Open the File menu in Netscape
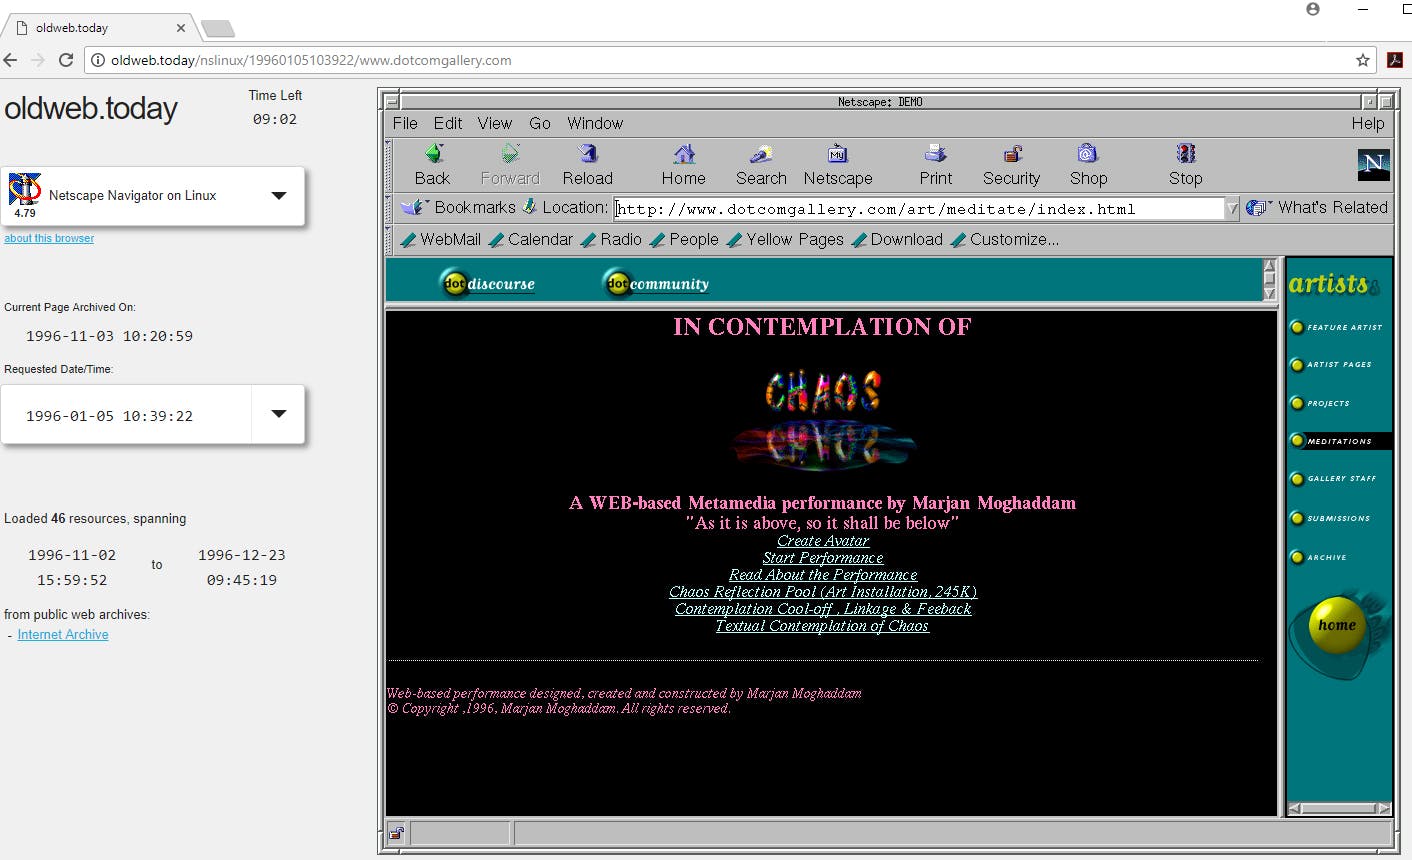 point(405,123)
